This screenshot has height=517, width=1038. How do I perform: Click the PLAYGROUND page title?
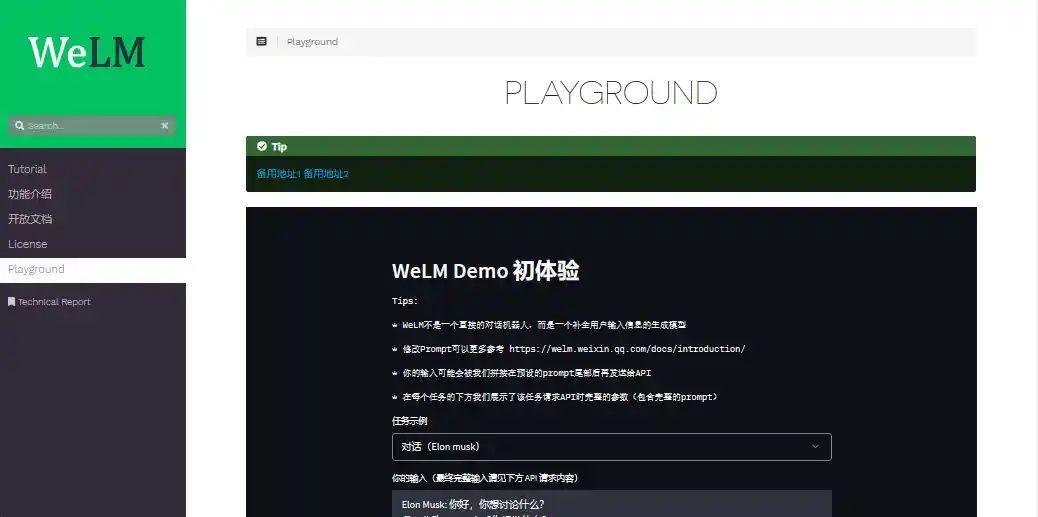pyautogui.click(x=611, y=93)
